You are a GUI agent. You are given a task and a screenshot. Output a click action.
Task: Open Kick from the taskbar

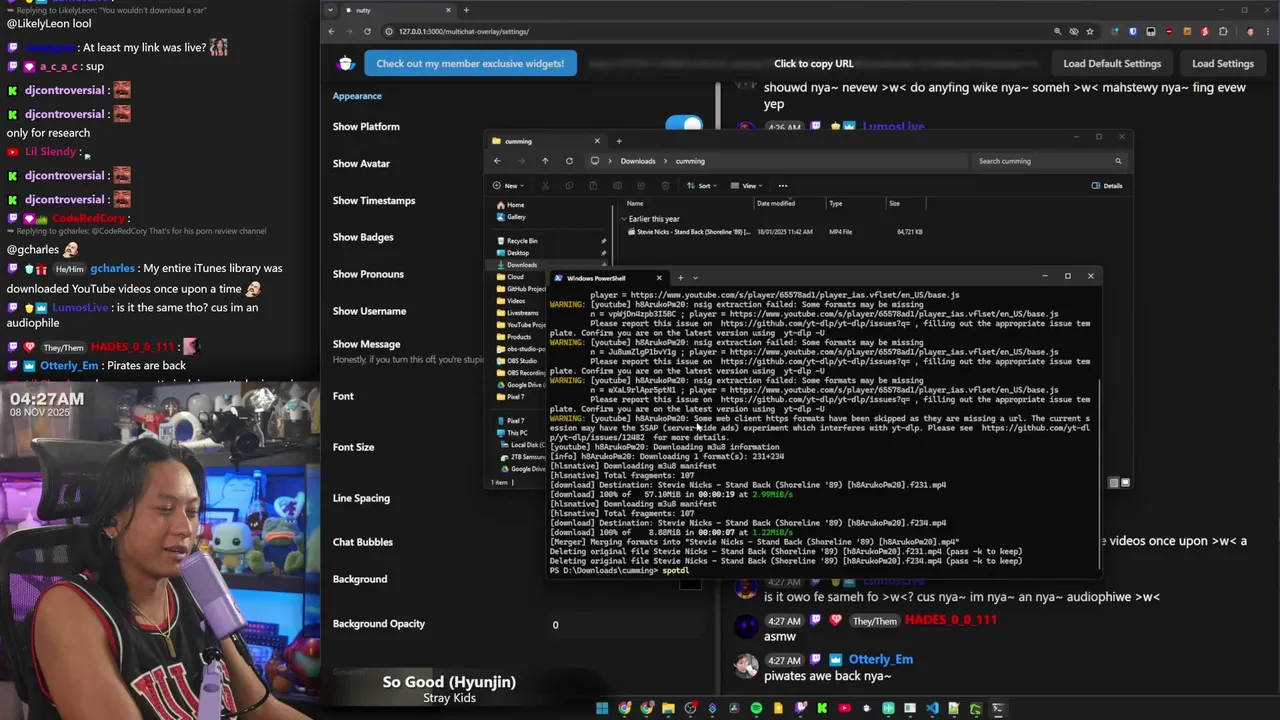(822, 708)
